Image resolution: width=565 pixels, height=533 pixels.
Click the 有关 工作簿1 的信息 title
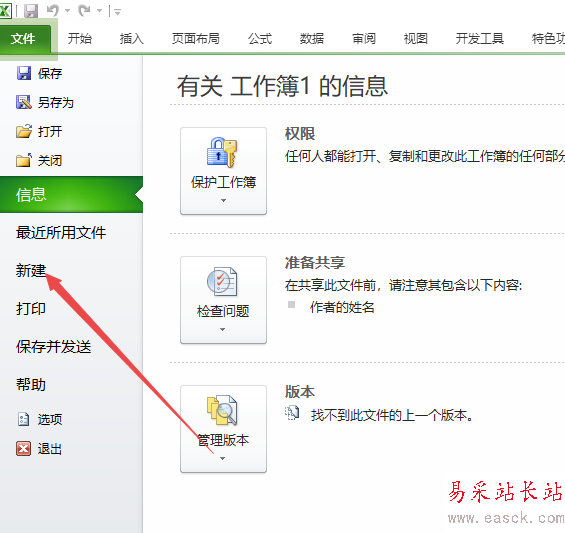click(x=282, y=86)
